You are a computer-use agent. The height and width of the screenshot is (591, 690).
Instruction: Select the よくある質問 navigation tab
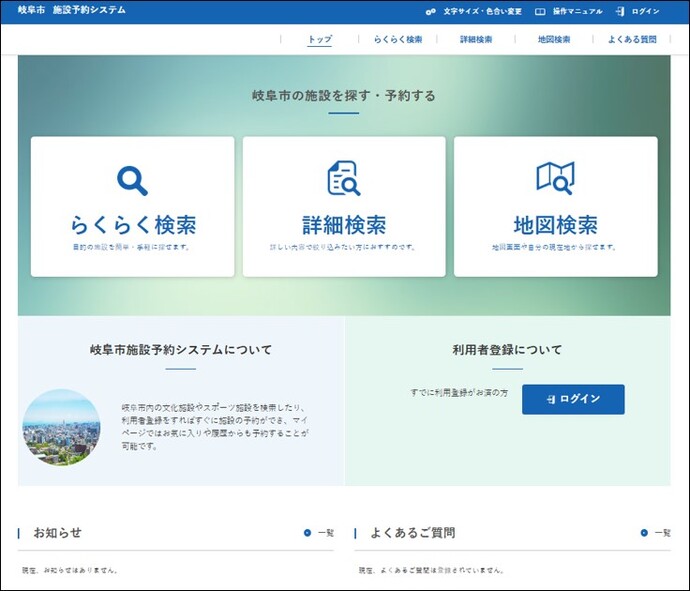632,40
